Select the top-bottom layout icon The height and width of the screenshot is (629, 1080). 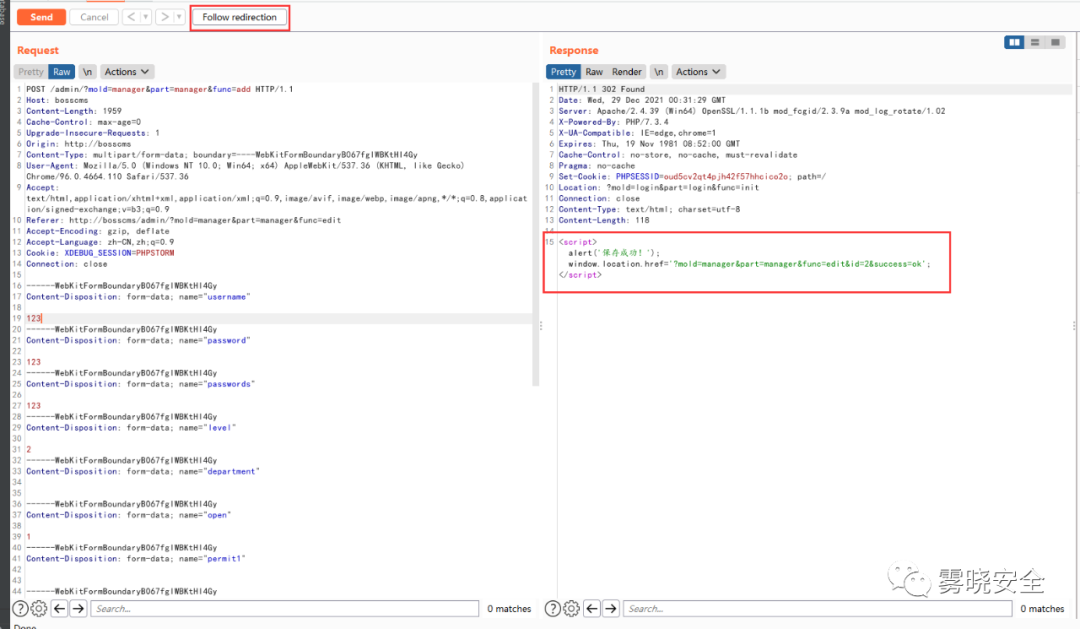pyautogui.click(x=1035, y=43)
